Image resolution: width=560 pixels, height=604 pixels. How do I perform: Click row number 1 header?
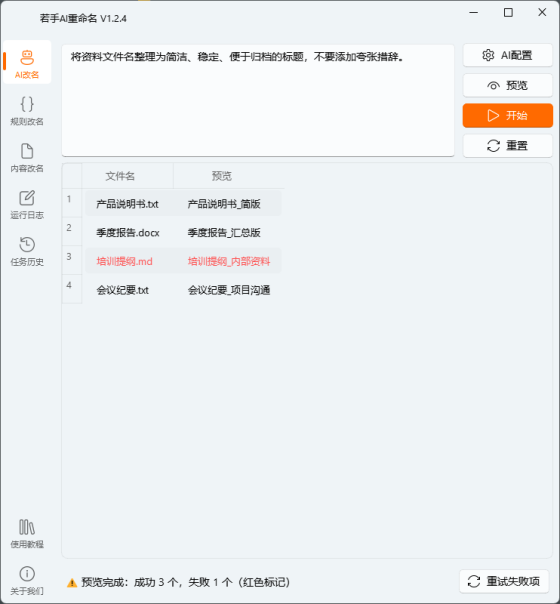pos(72,203)
